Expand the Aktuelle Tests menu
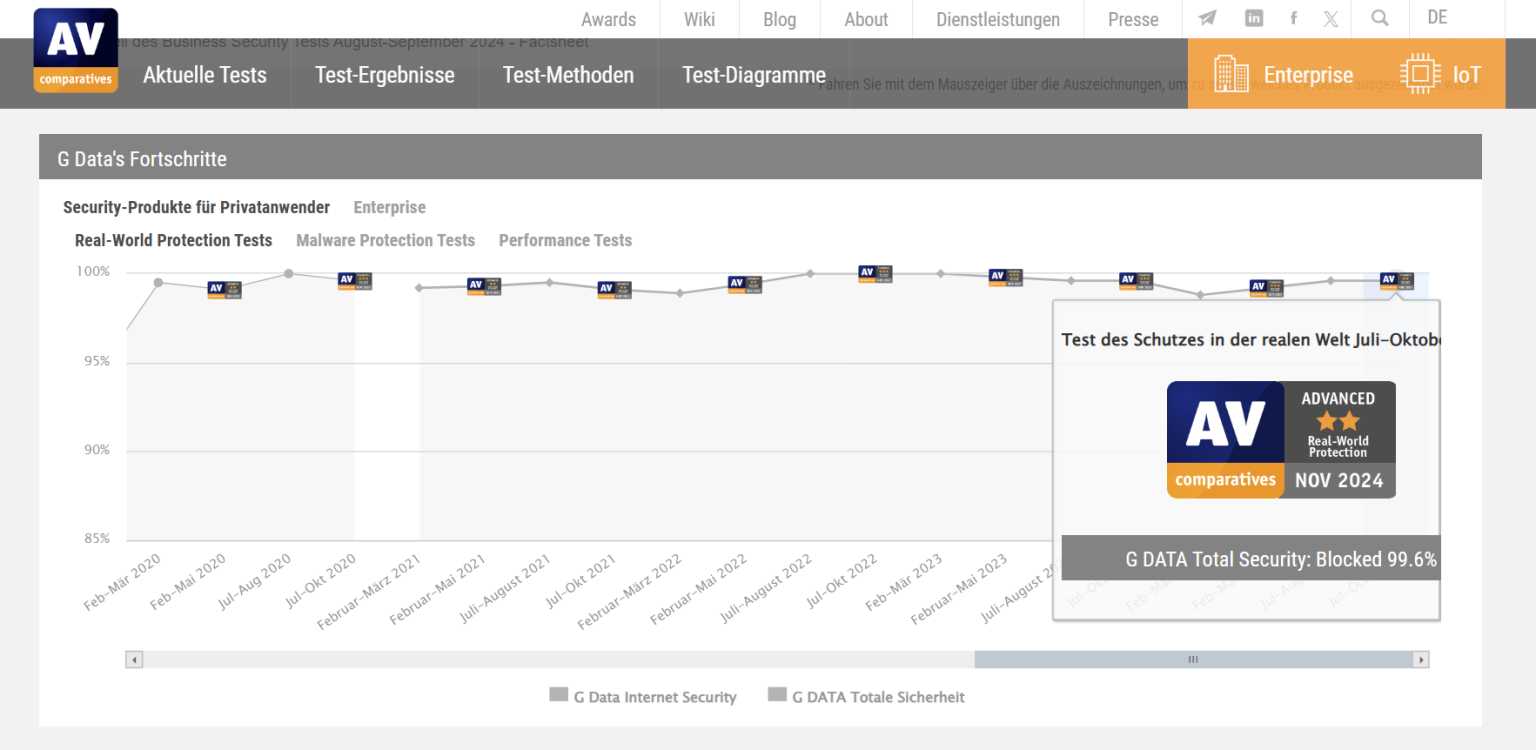The width and height of the screenshot is (1536, 750). 205,75
